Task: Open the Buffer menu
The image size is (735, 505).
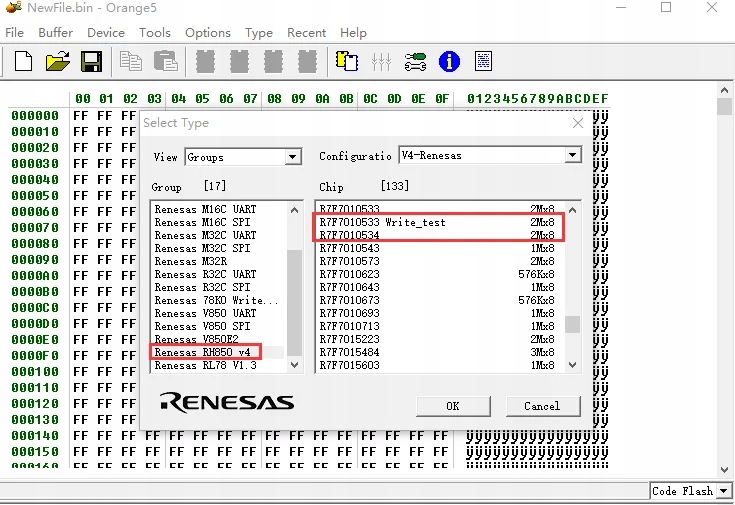Action: (55, 33)
